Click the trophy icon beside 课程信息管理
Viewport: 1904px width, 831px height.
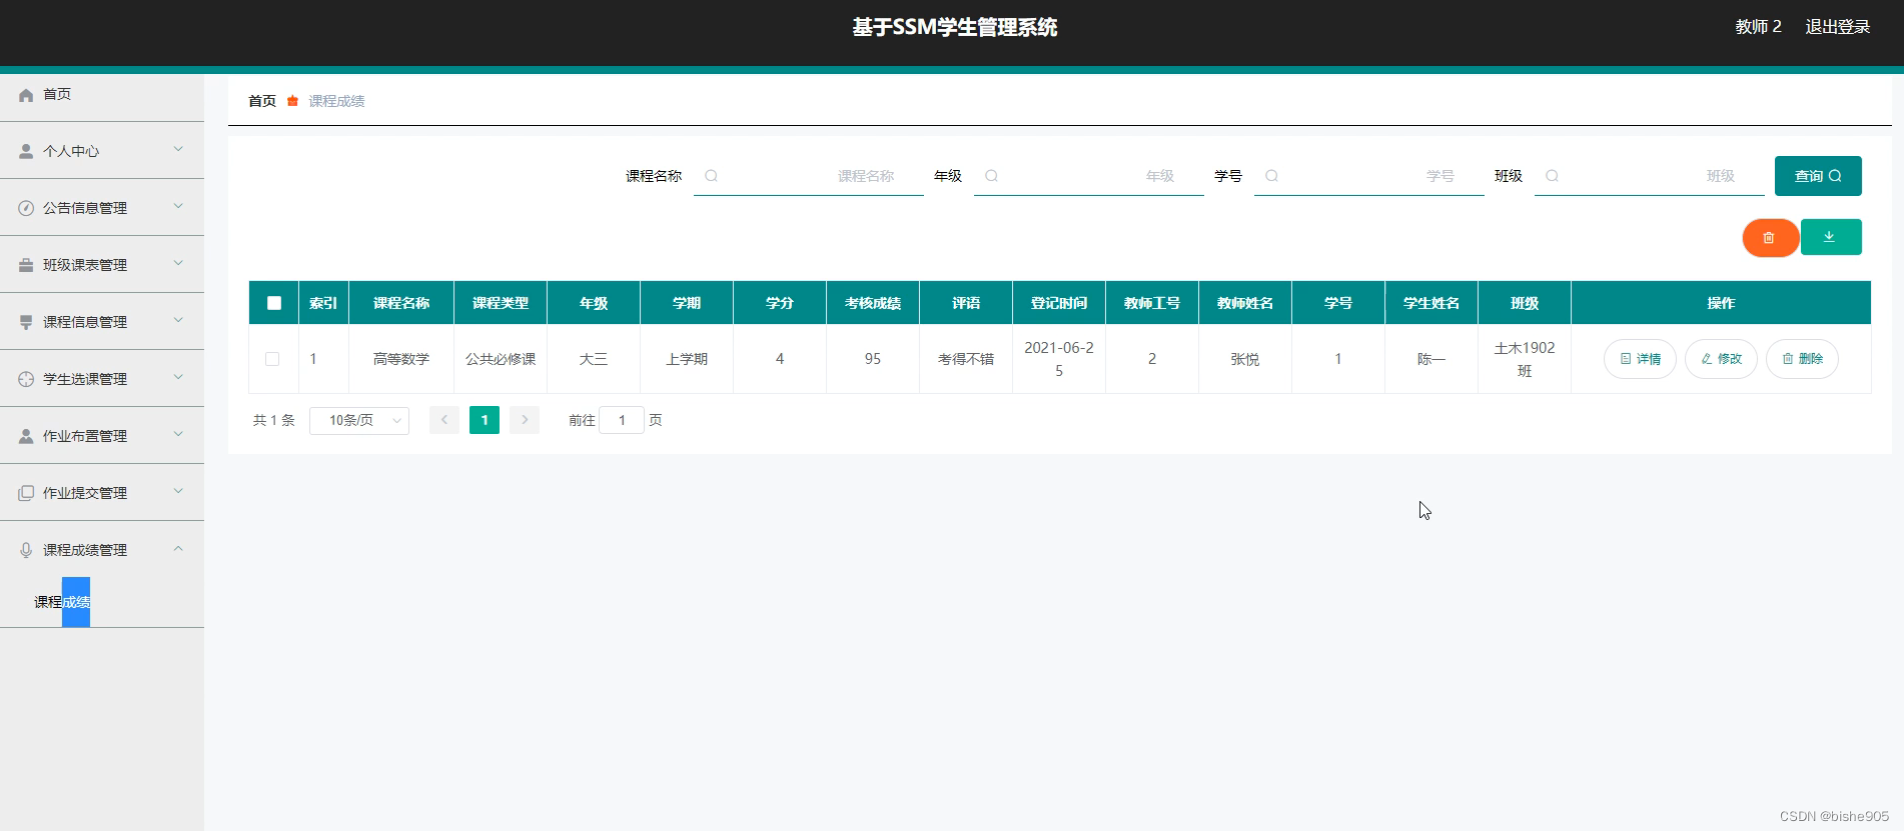[x=26, y=323]
